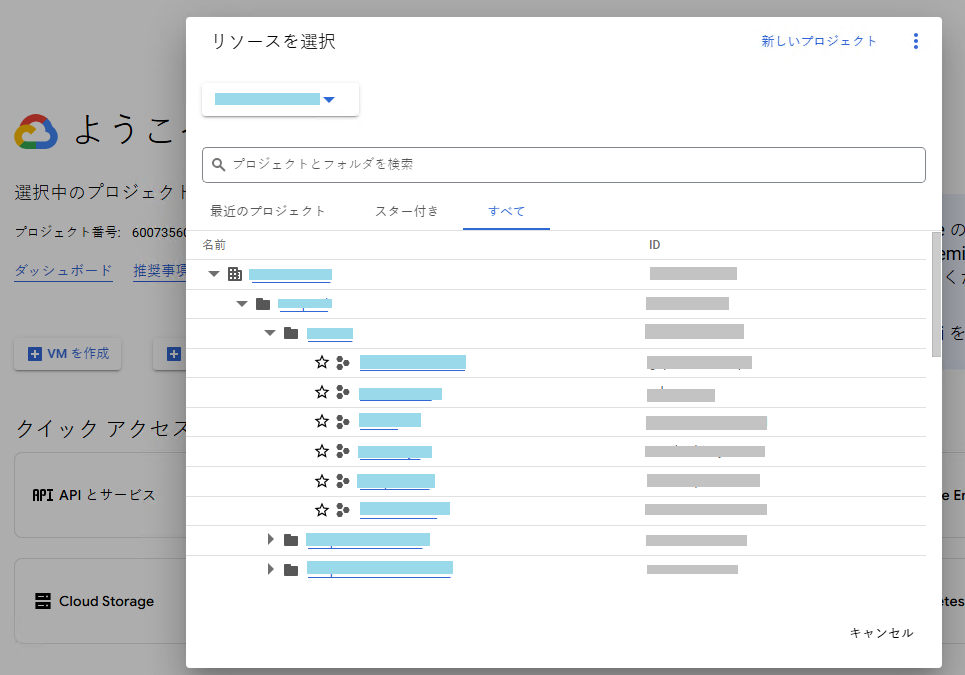The width and height of the screenshot is (965, 675).
Task: Select the すべて tab
Action: pyautogui.click(x=507, y=211)
